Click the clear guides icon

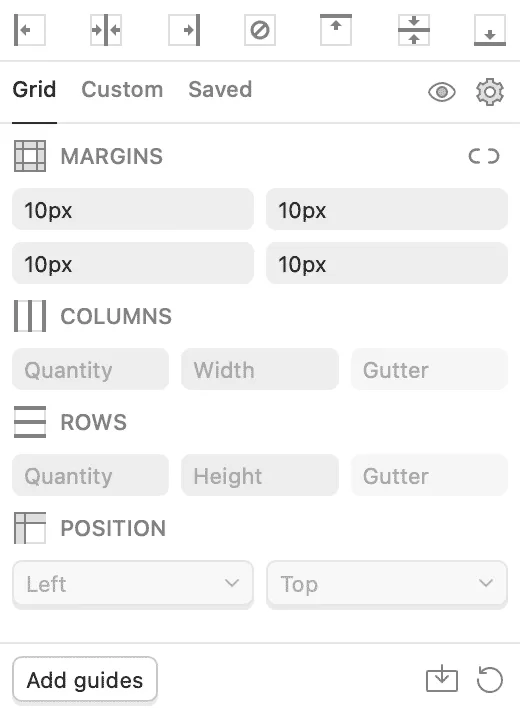pos(260,30)
